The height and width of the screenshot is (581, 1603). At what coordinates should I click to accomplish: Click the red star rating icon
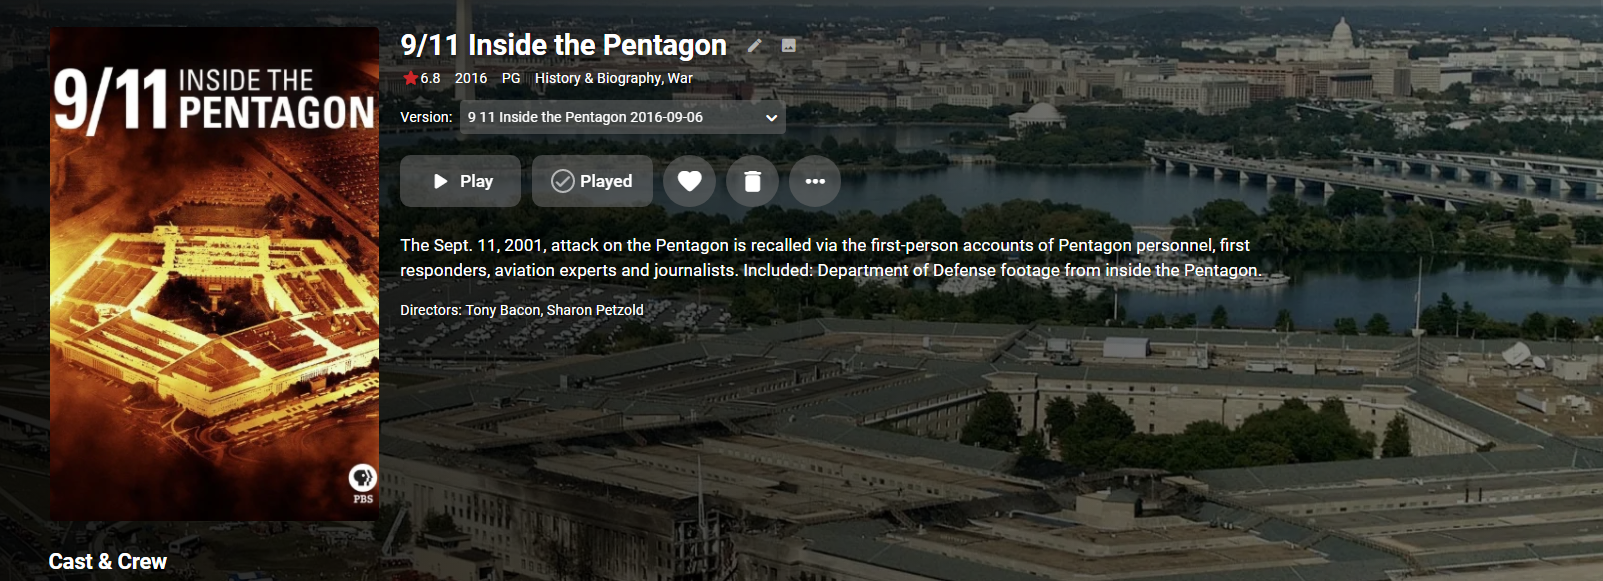point(410,78)
